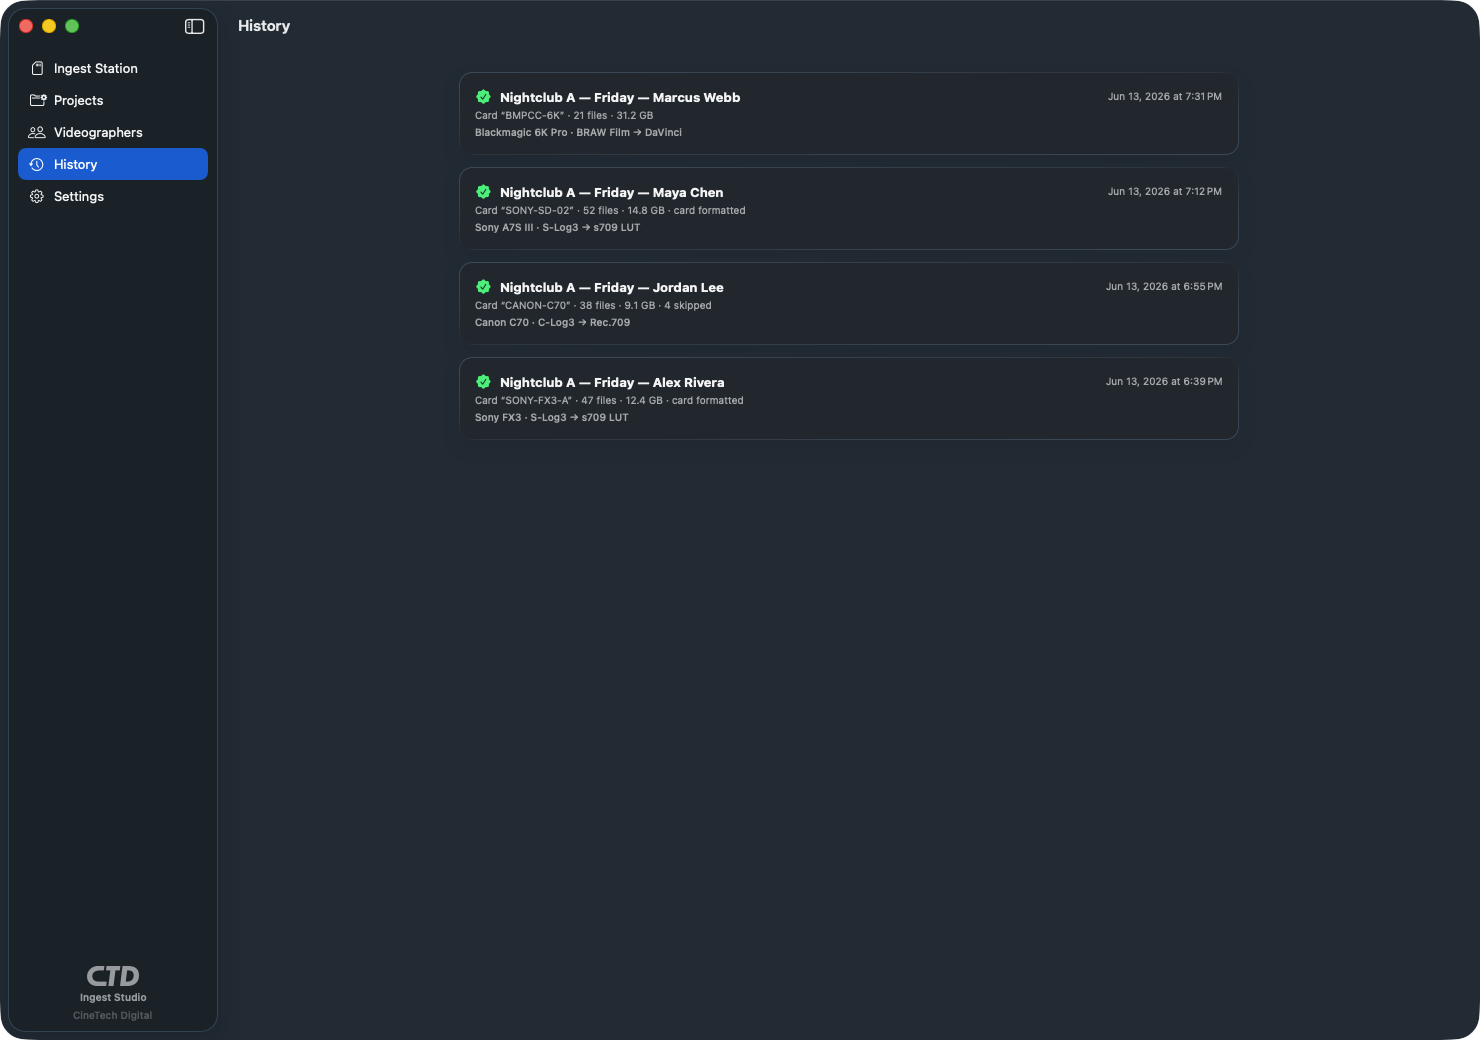Click the SONY-SD-02 card details line

(610, 211)
